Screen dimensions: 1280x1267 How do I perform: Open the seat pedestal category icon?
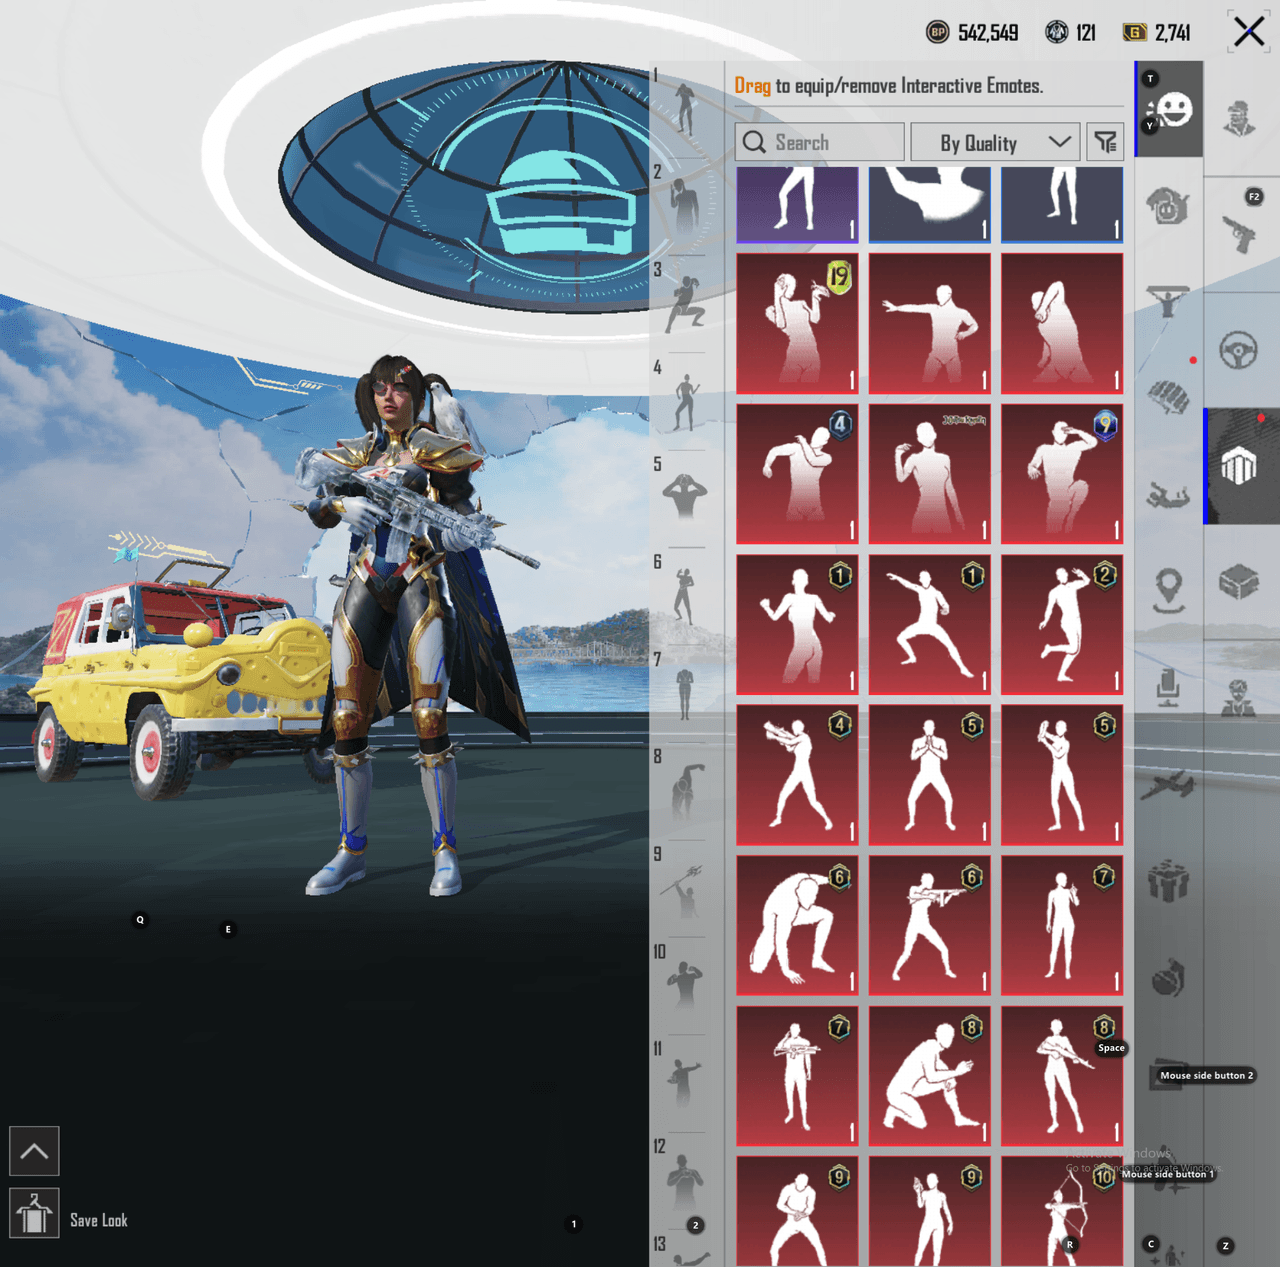(x=1168, y=689)
